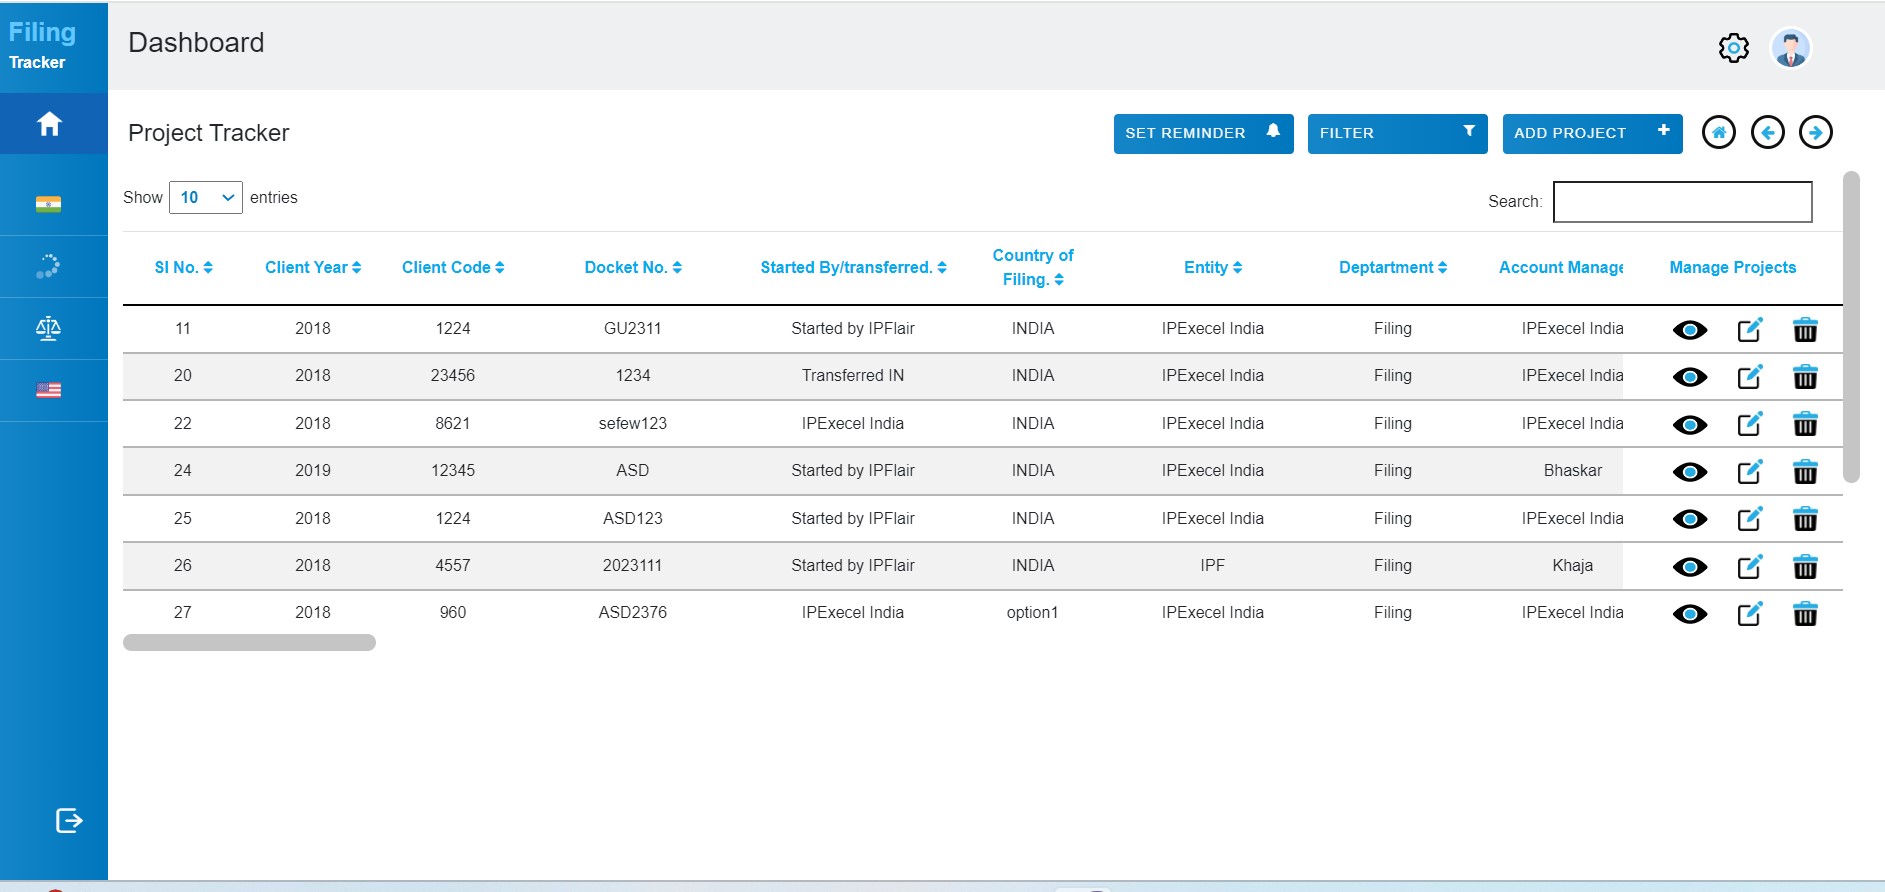Delete project with docket ASD2376
This screenshot has height=892, width=1885.
pos(1805,613)
